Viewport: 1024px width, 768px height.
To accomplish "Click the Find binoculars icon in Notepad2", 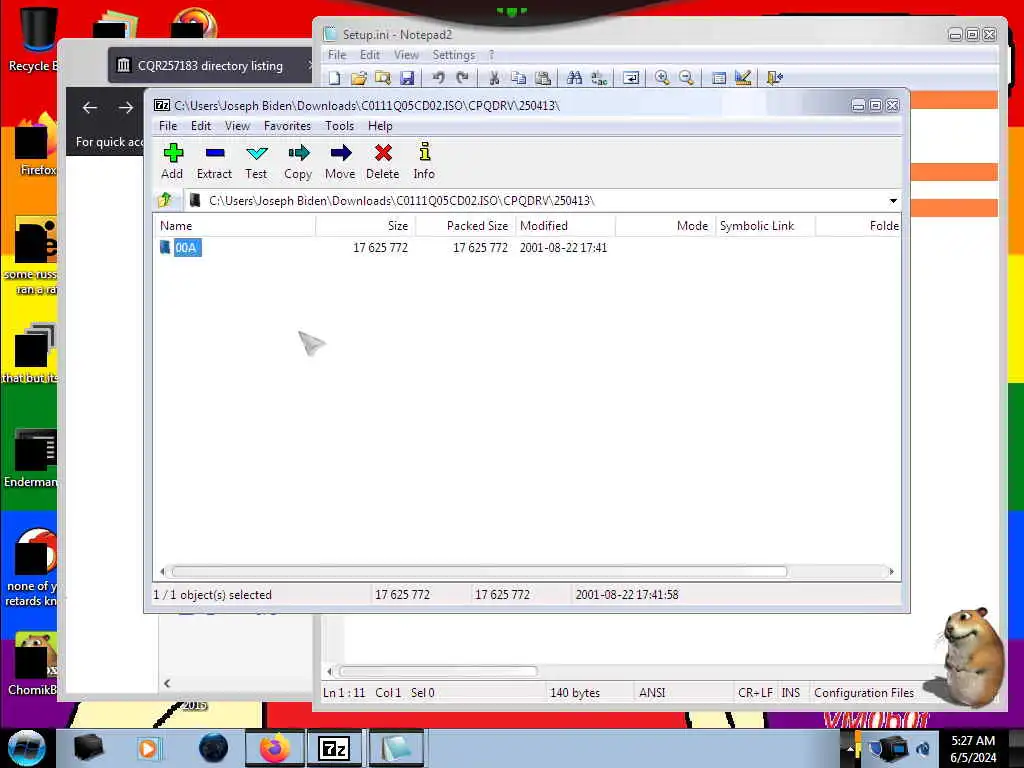I will [x=575, y=78].
